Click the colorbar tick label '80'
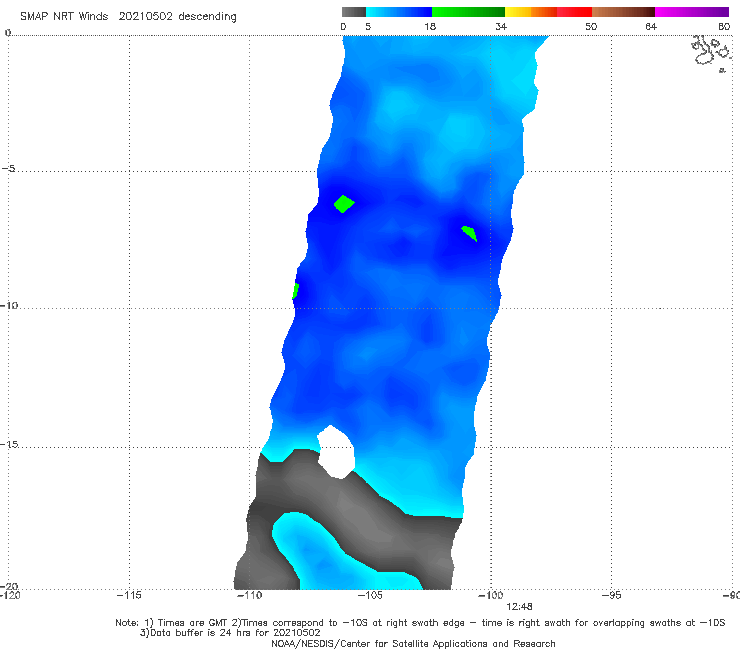This screenshot has width=740, height=650. pos(724,26)
